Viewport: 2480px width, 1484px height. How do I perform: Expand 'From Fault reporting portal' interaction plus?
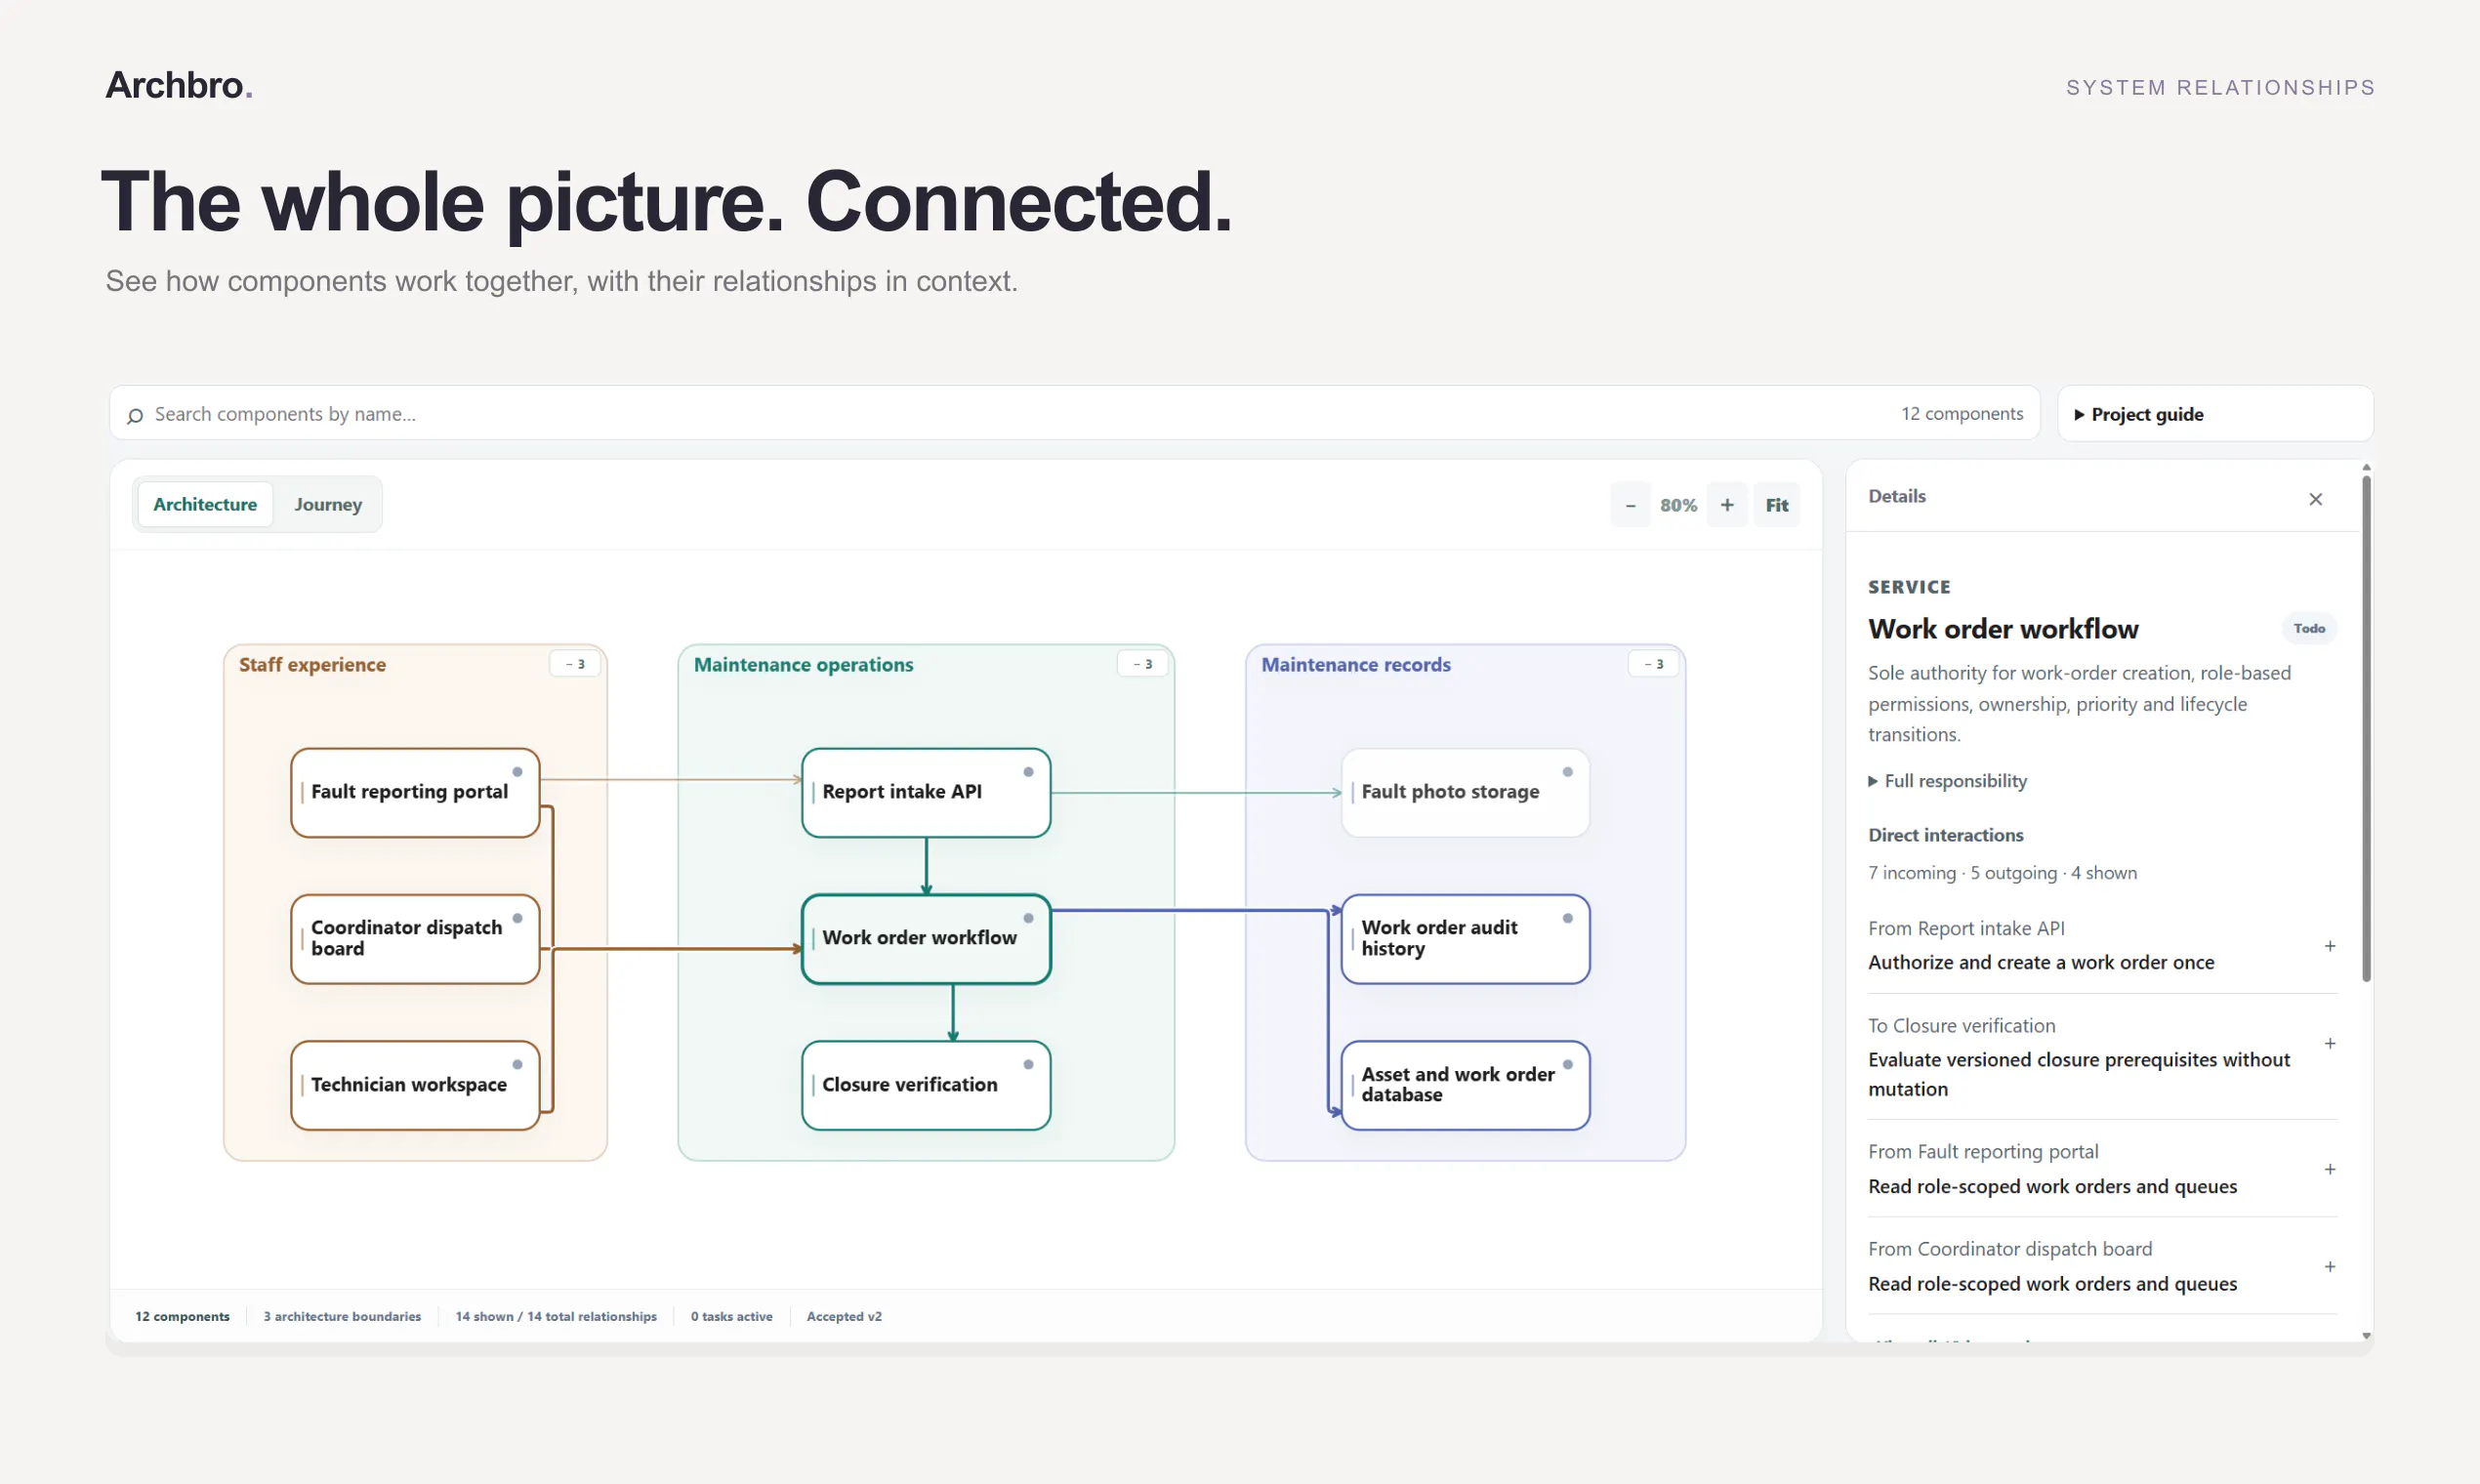point(2329,1169)
